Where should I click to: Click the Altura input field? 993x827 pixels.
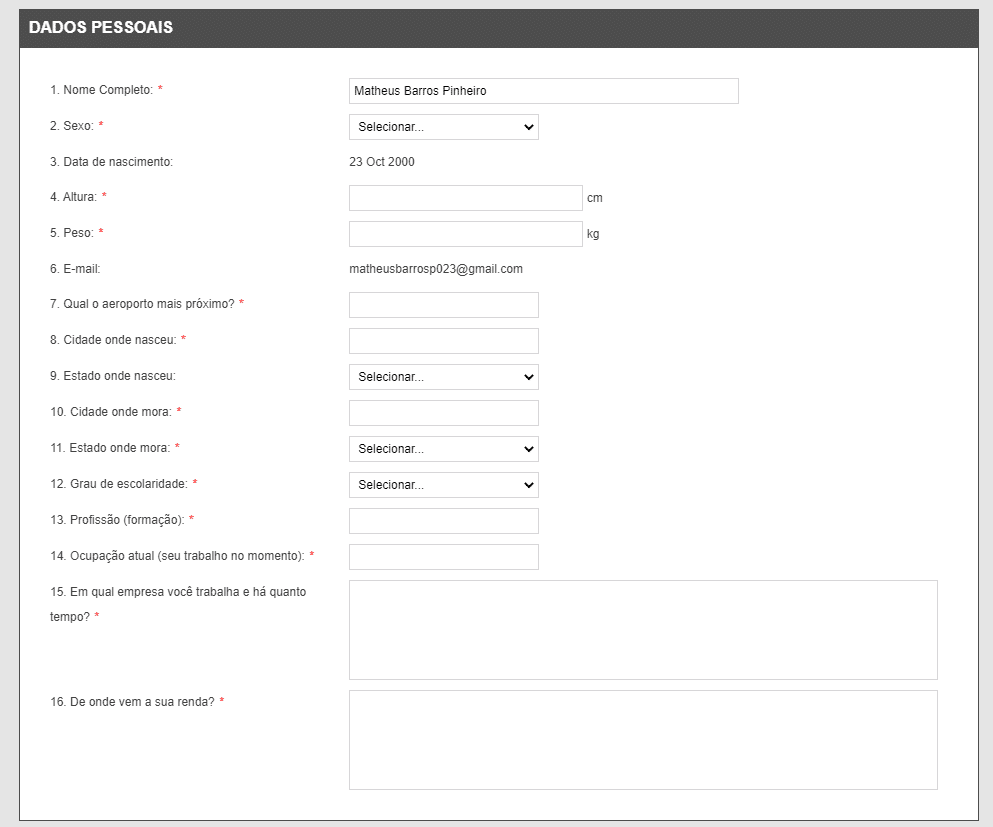tap(465, 198)
